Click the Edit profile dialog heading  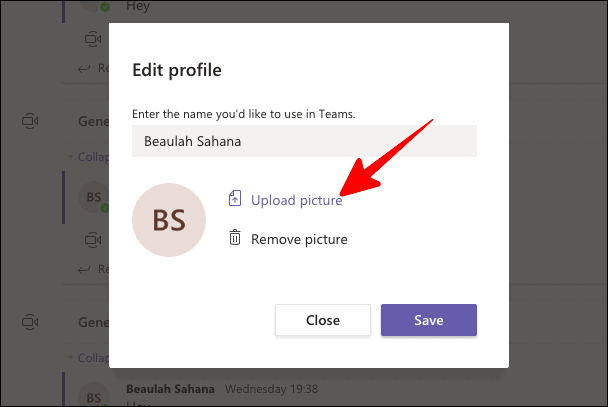pyautogui.click(x=177, y=70)
